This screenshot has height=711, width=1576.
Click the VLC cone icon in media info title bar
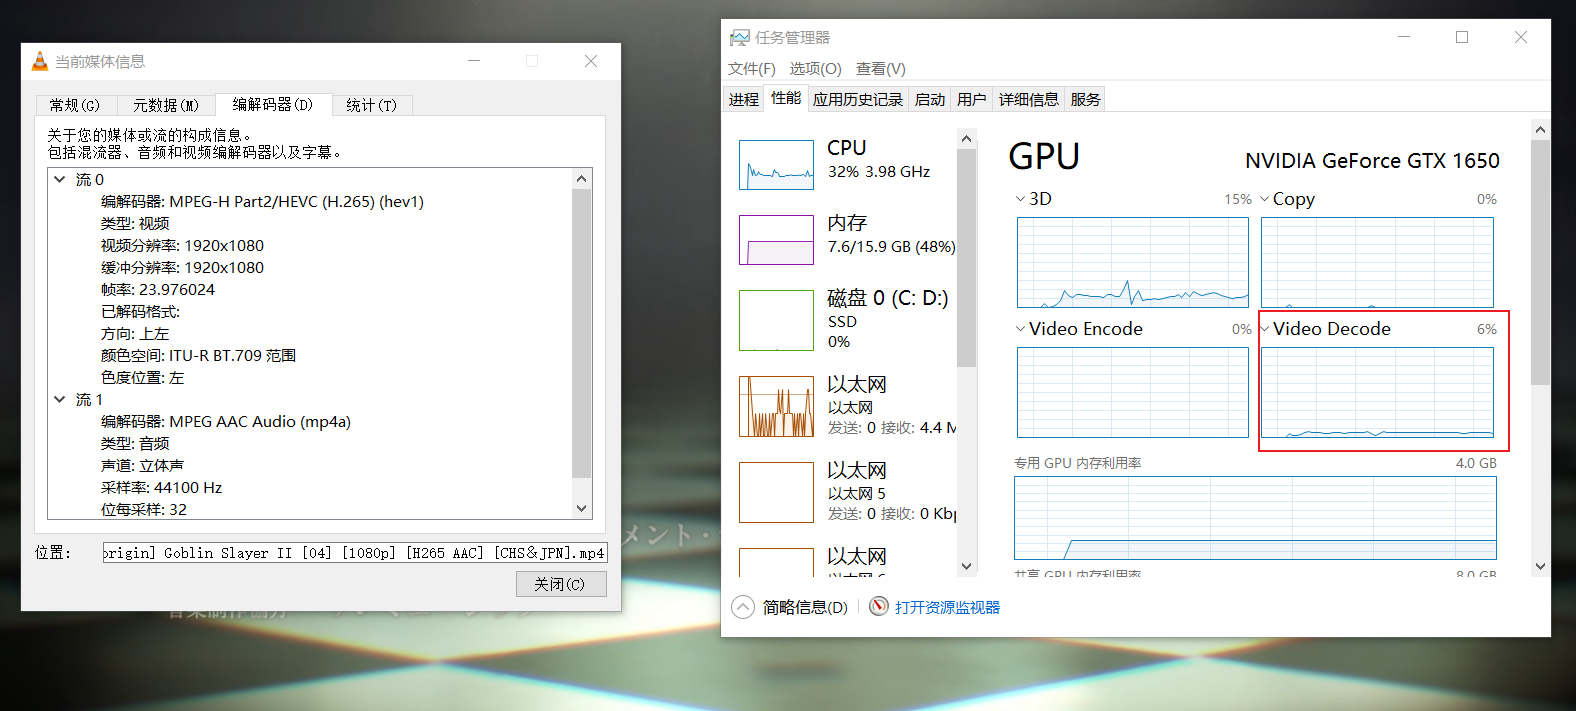click(x=40, y=62)
